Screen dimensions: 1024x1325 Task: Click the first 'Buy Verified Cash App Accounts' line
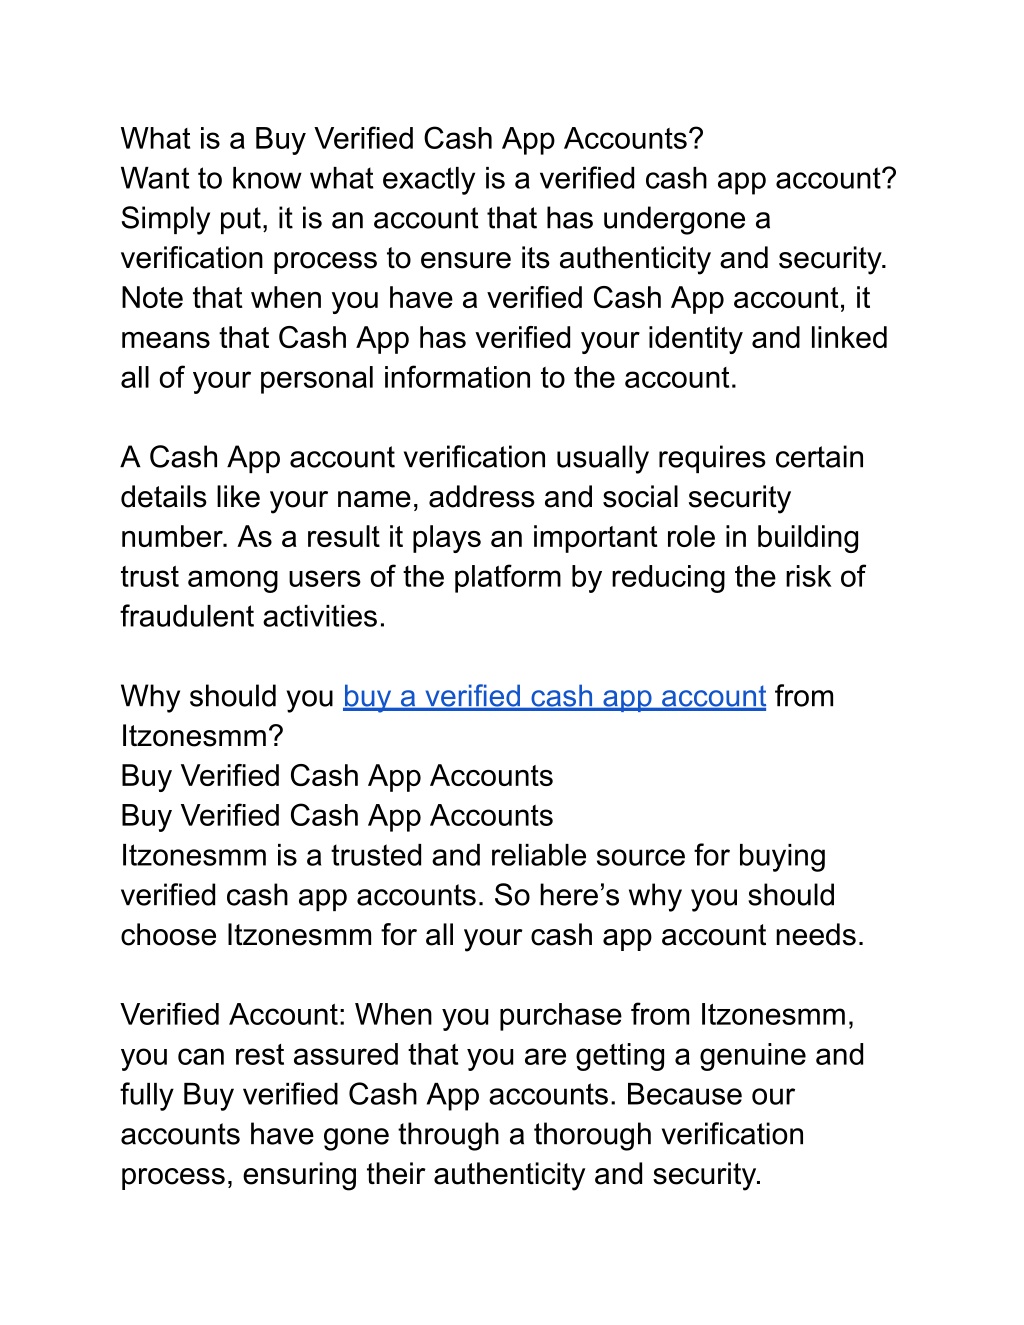337,777
